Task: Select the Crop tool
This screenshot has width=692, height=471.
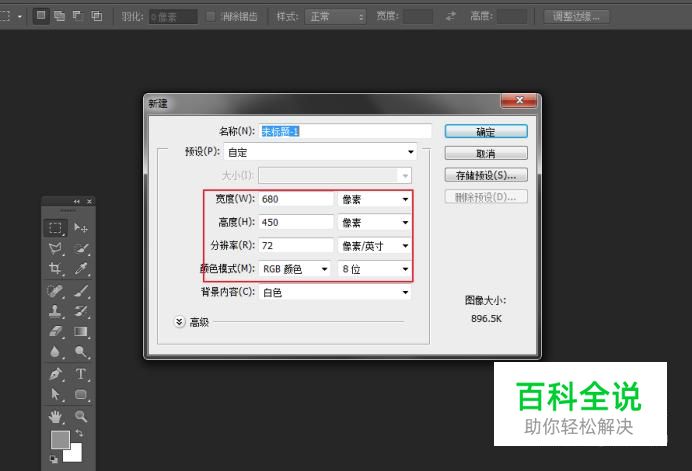Action: point(55,268)
